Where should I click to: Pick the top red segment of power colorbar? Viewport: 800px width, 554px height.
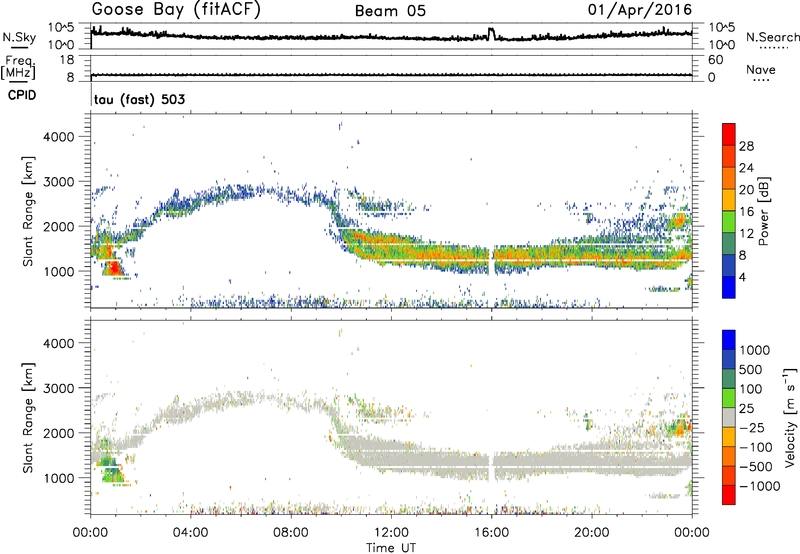(729, 134)
